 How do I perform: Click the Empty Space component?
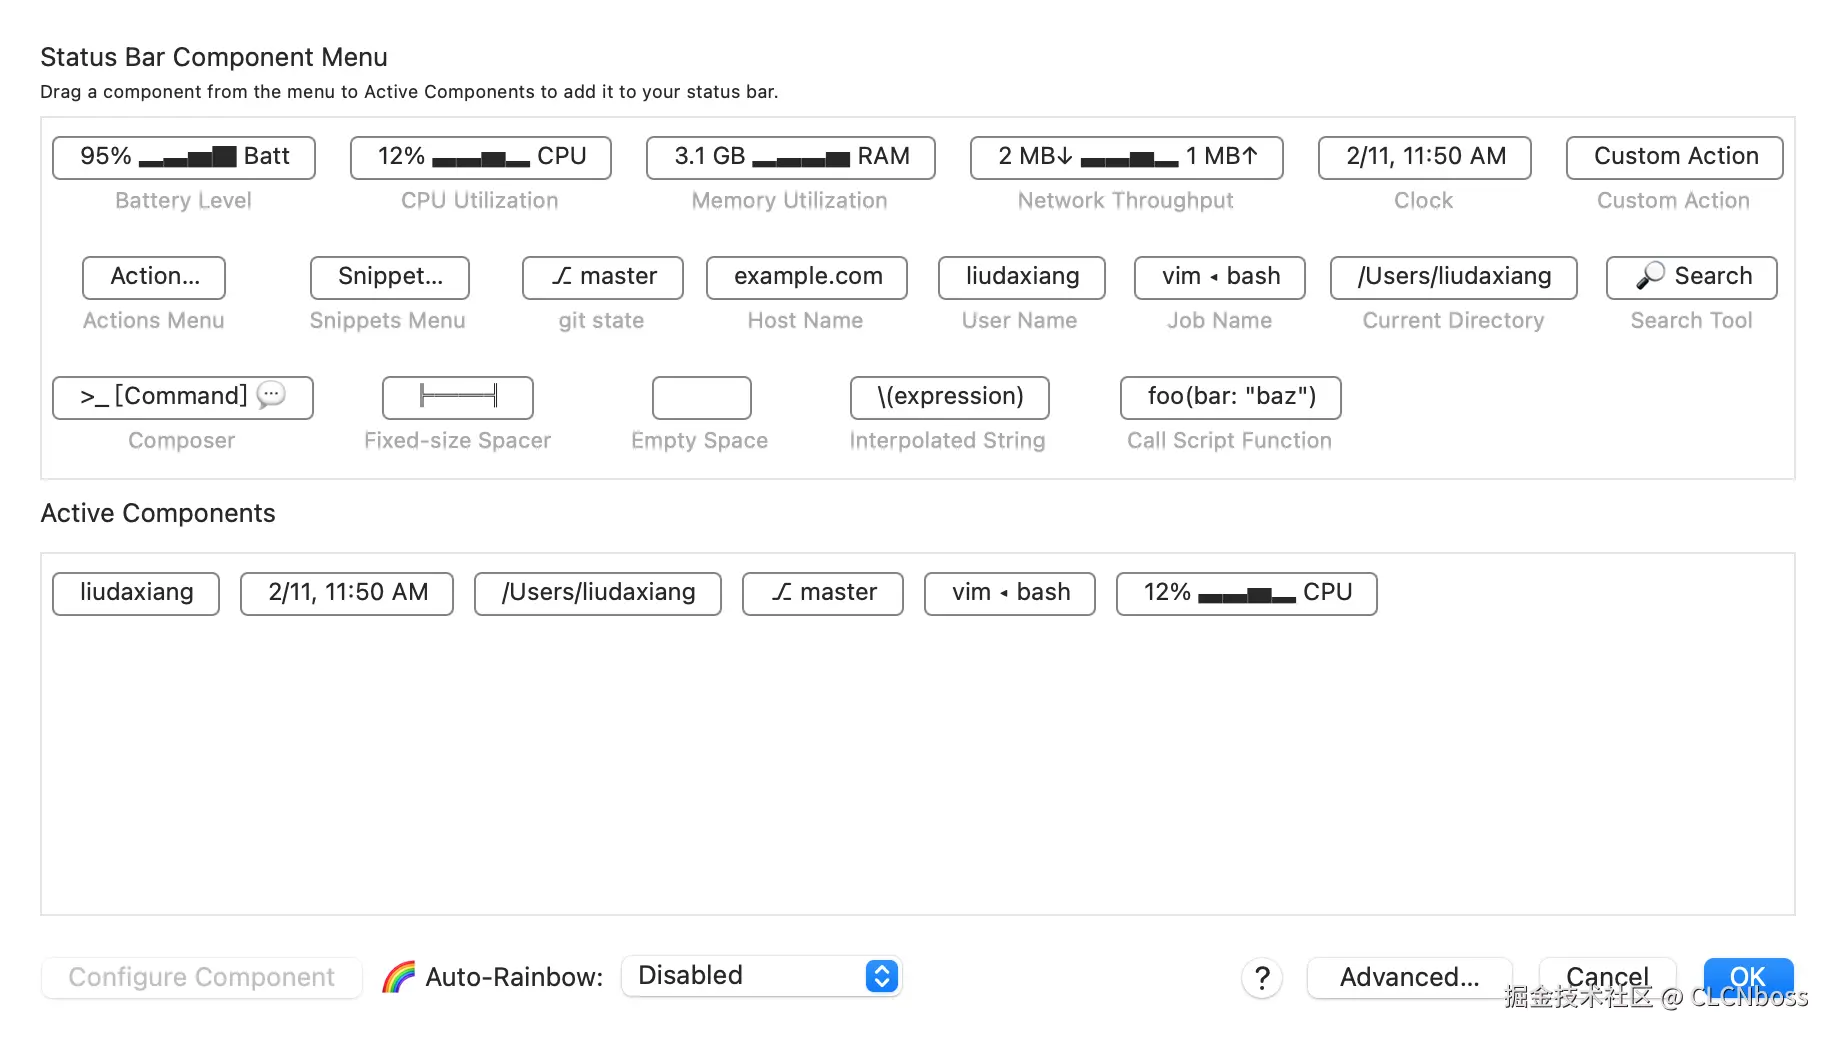pos(701,397)
